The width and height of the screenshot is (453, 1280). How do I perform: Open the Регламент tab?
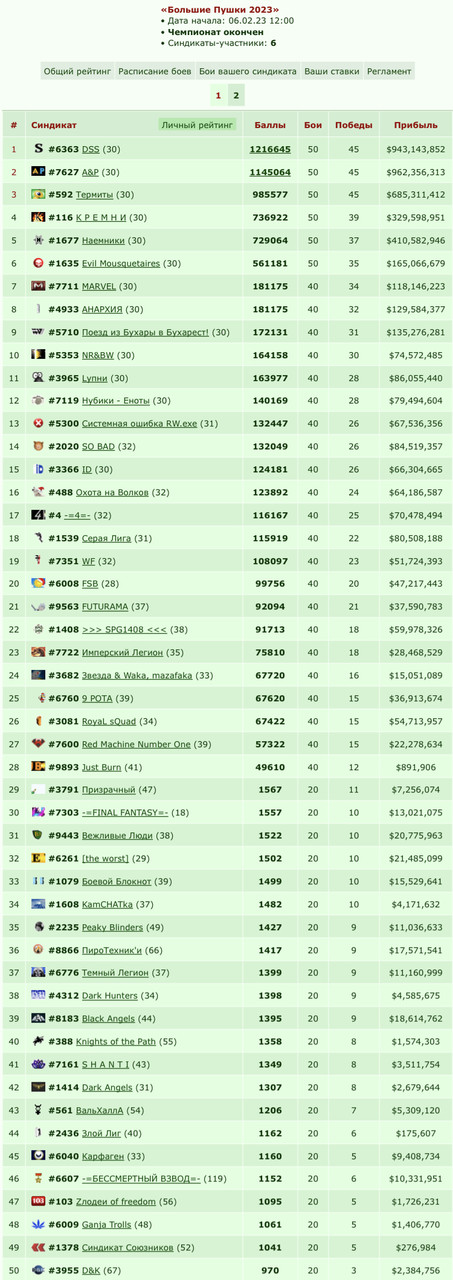pyautogui.click(x=389, y=72)
